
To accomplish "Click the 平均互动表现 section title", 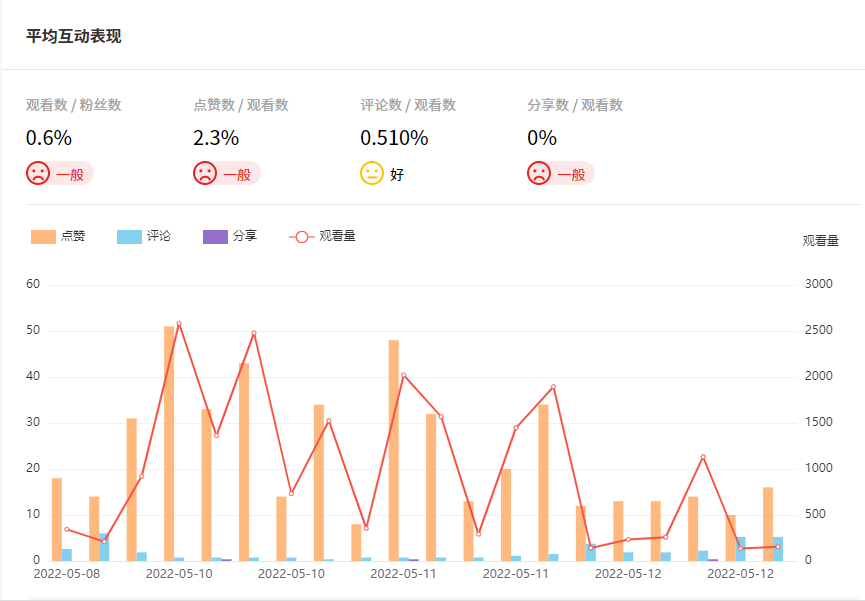I will pos(74,36).
